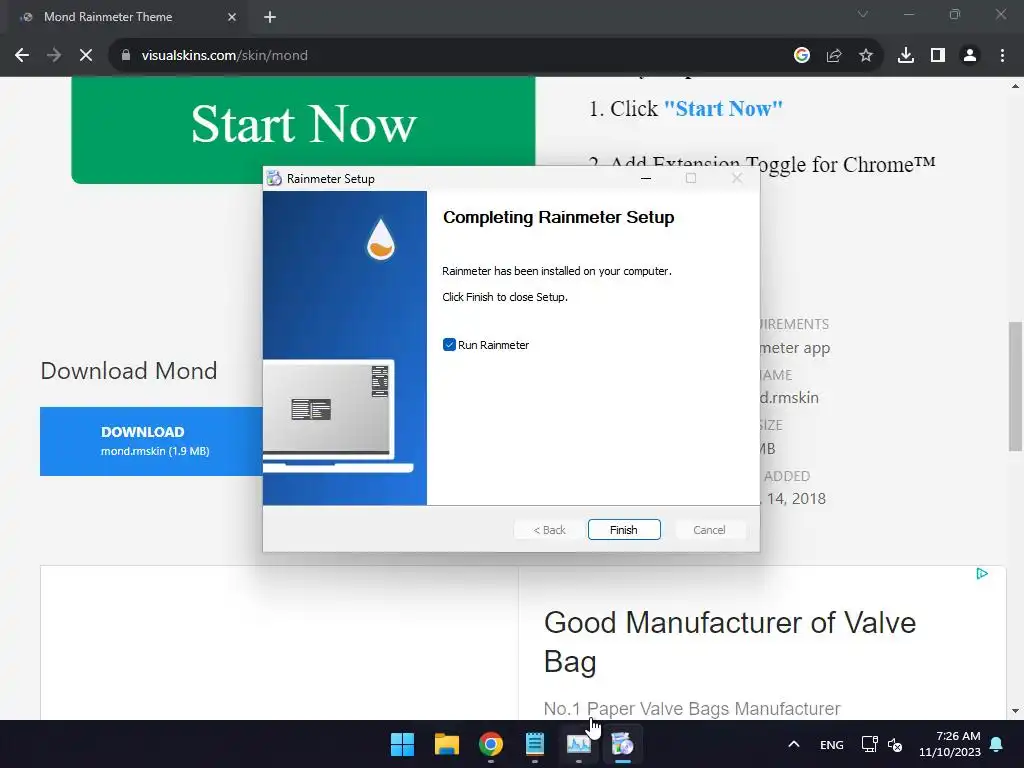
Task: Click the blue "Start Now" text link
Action: (723, 108)
